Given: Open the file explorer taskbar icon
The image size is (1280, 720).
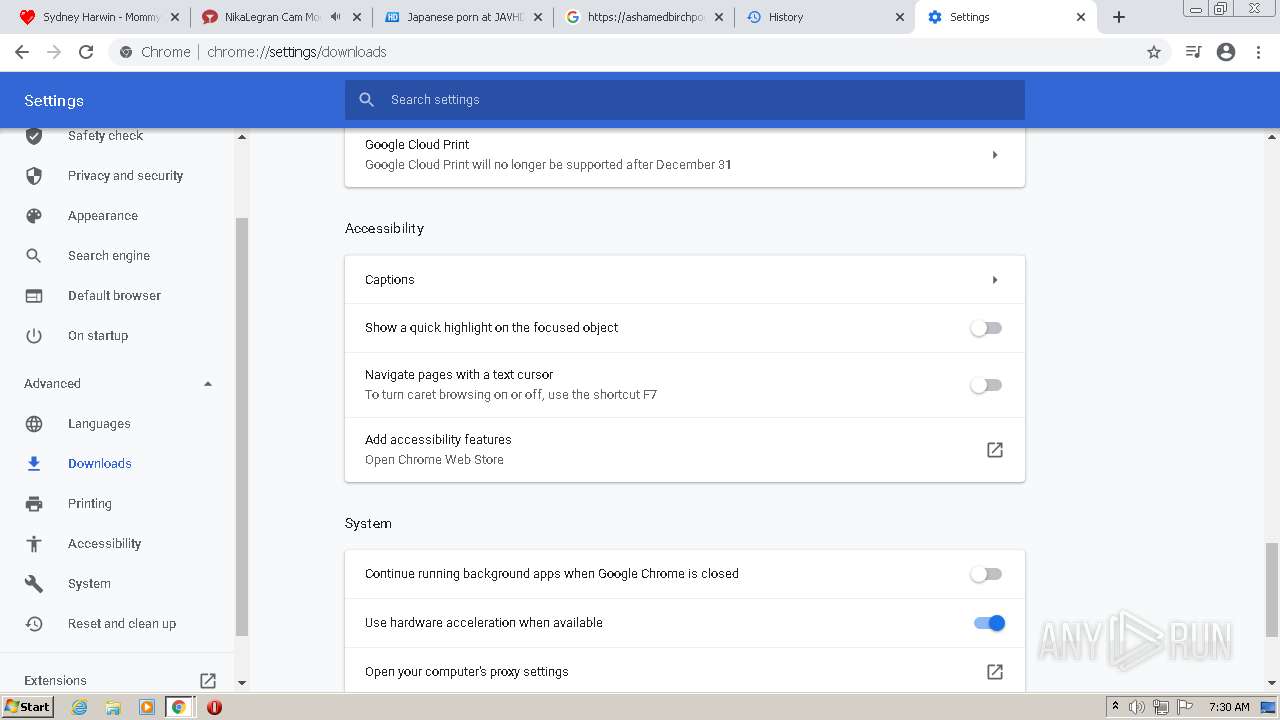Looking at the screenshot, I should [x=113, y=707].
